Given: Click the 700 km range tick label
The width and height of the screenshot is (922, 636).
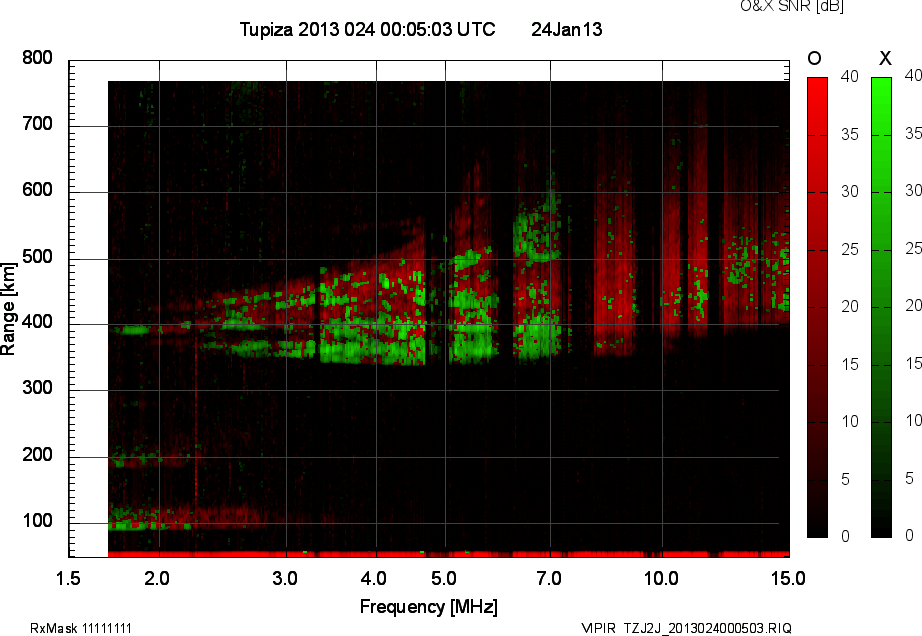Looking at the screenshot, I should pyautogui.click(x=37, y=124).
